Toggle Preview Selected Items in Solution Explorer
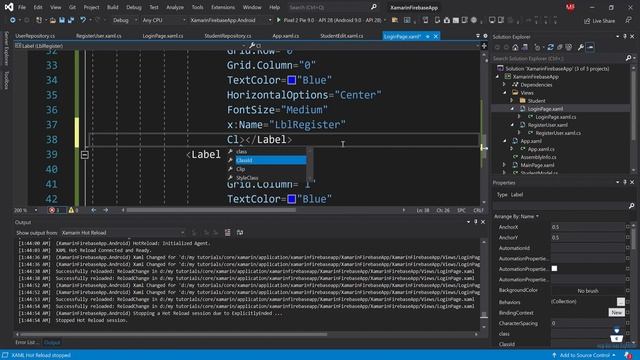Image resolution: width=640 pixels, height=360 pixels. pyautogui.click(x=590, y=47)
